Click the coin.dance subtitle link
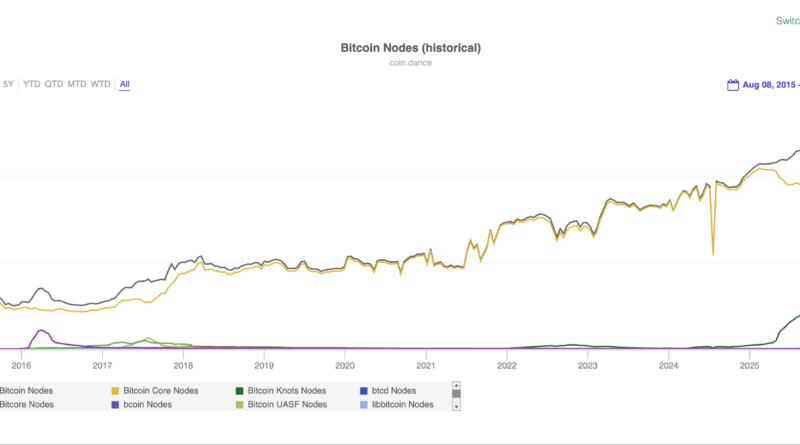 click(411, 63)
